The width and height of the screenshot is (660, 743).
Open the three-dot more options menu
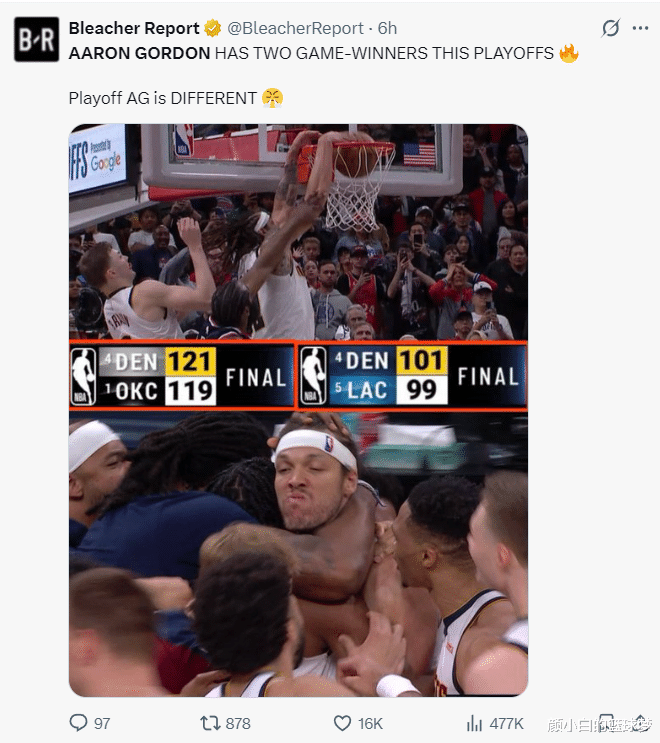641,28
